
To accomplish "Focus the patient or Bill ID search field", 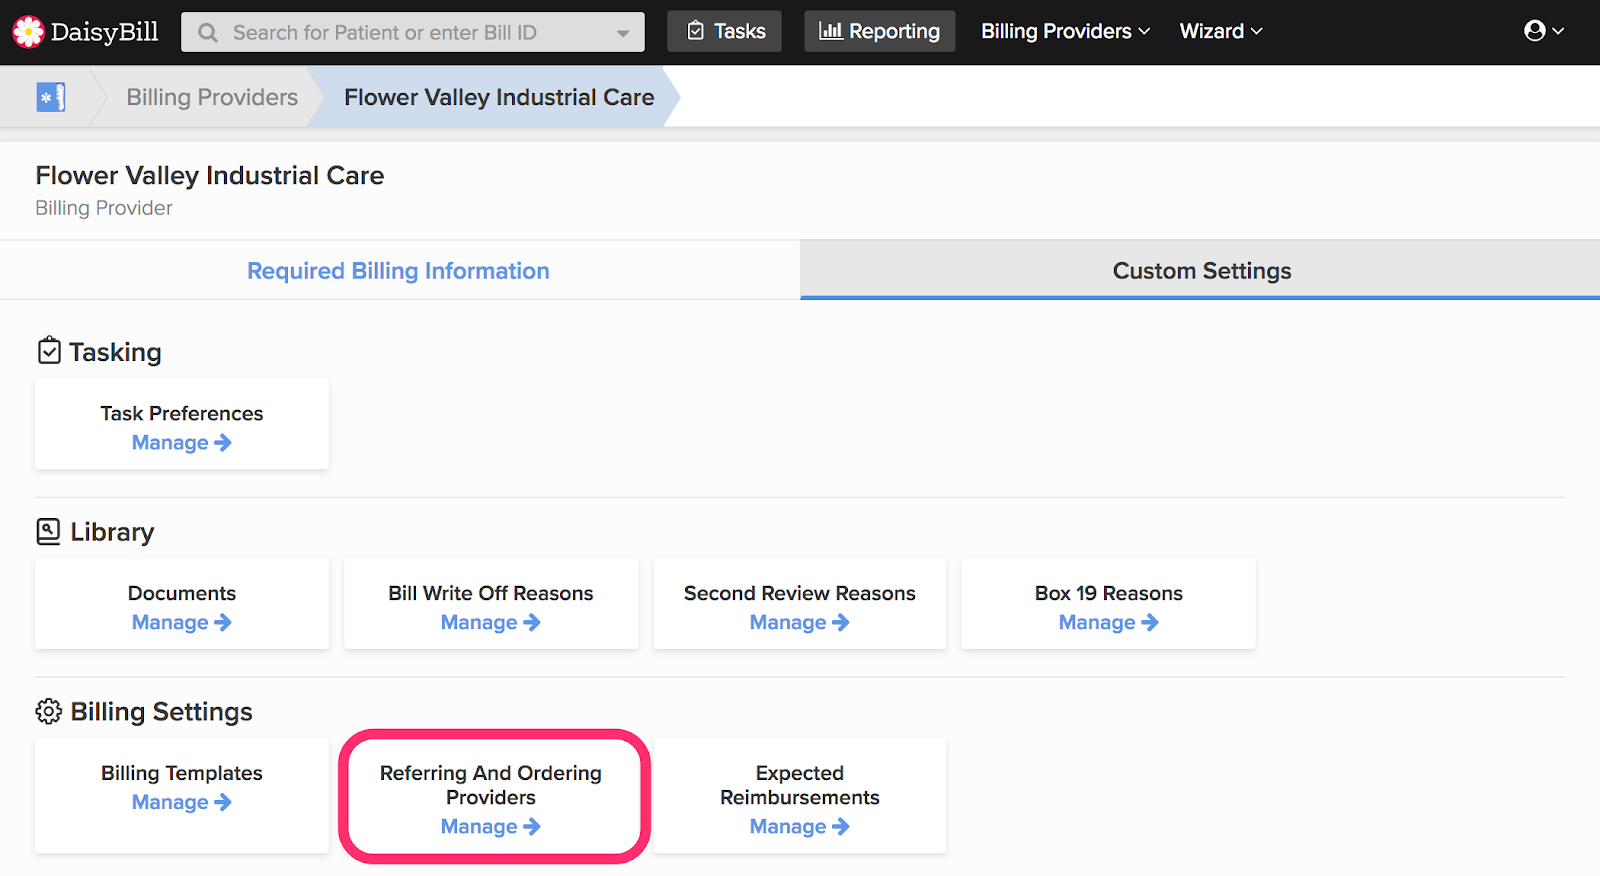I will 413,32.
